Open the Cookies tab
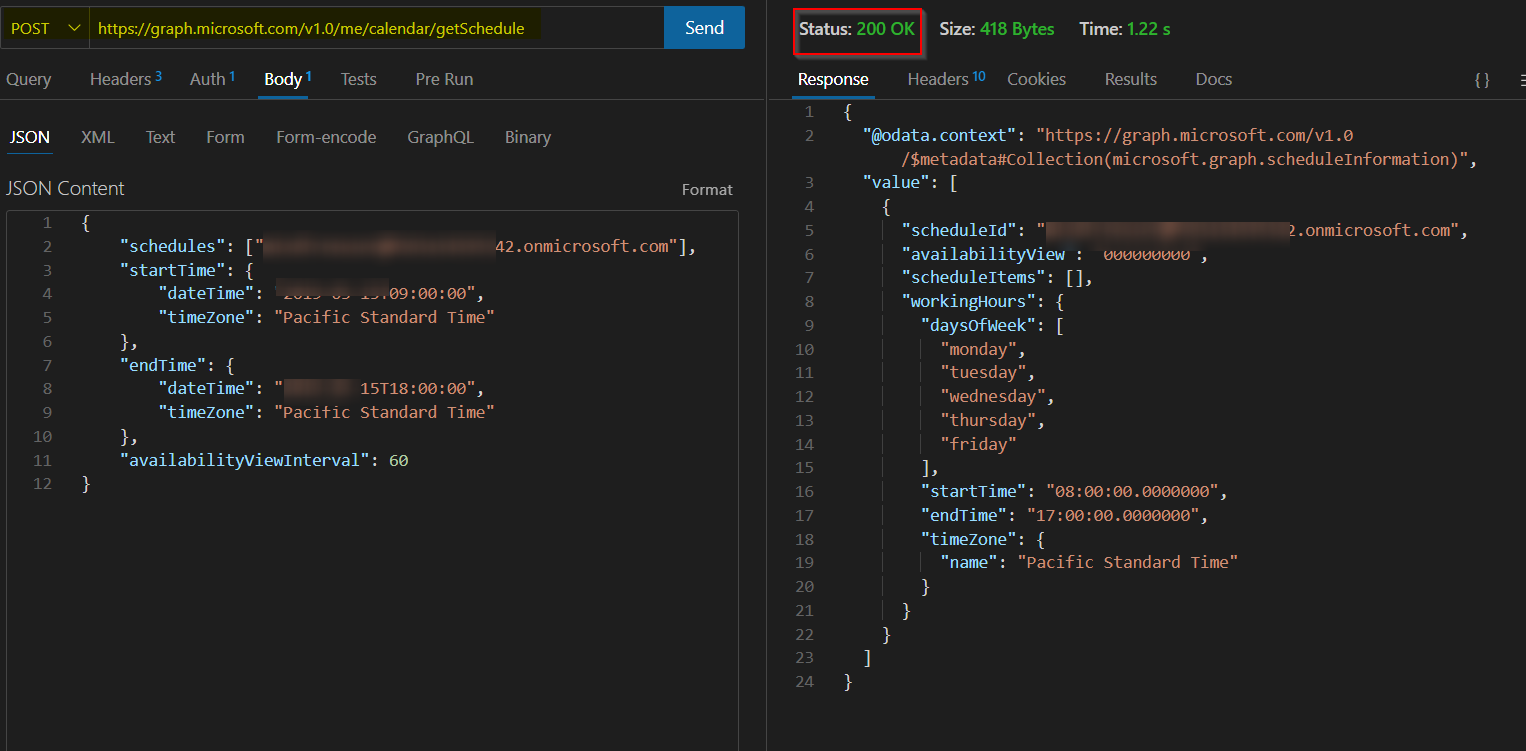The width and height of the screenshot is (1526, 751). (x=1036, y=79)
